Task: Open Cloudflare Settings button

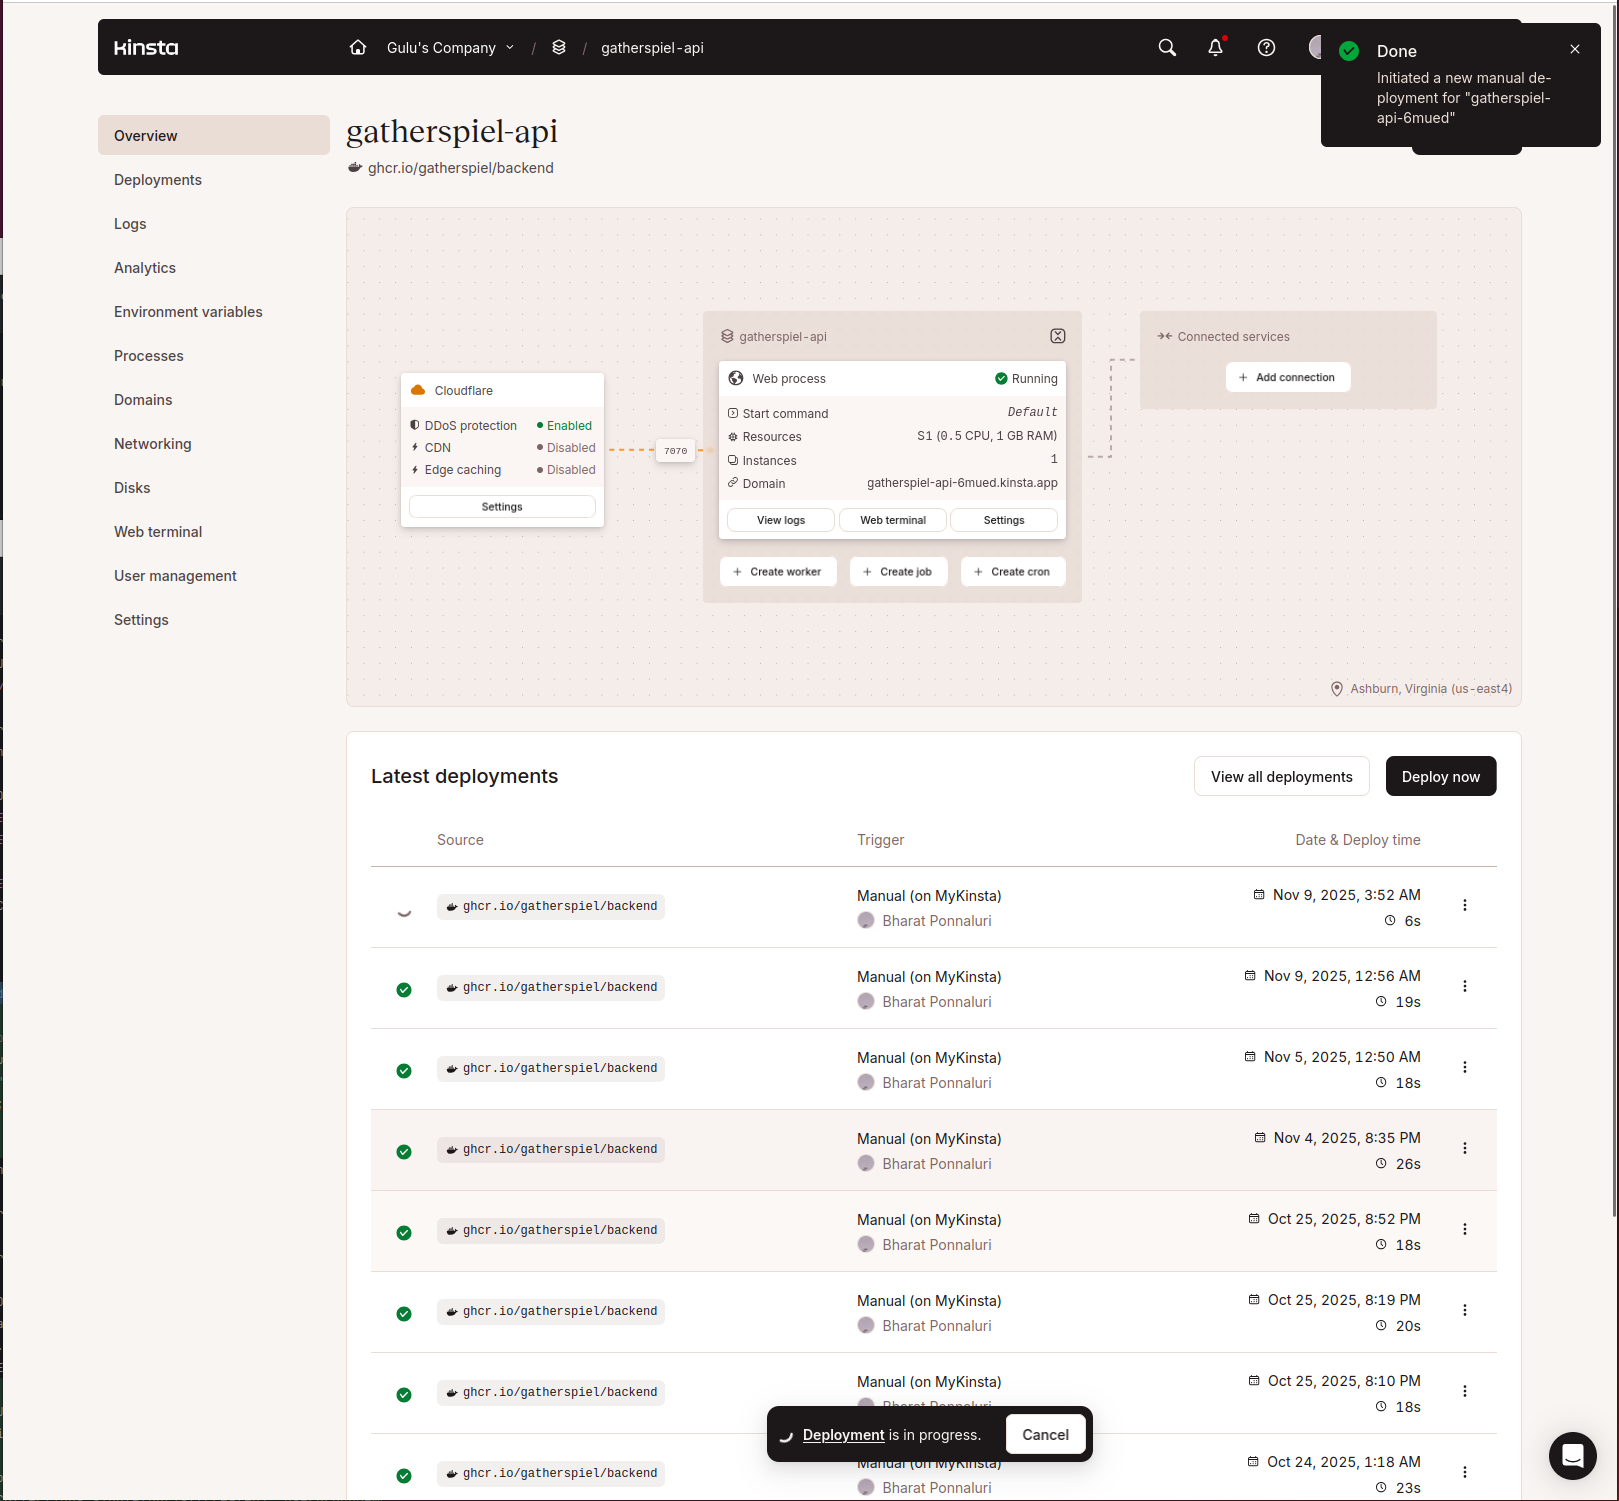Action: tap(502, 507)
